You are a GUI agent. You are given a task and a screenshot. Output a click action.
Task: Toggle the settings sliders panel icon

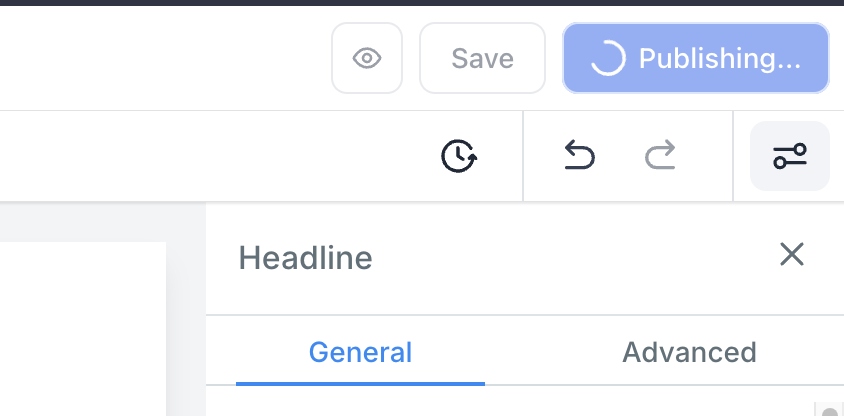[790, 156]
